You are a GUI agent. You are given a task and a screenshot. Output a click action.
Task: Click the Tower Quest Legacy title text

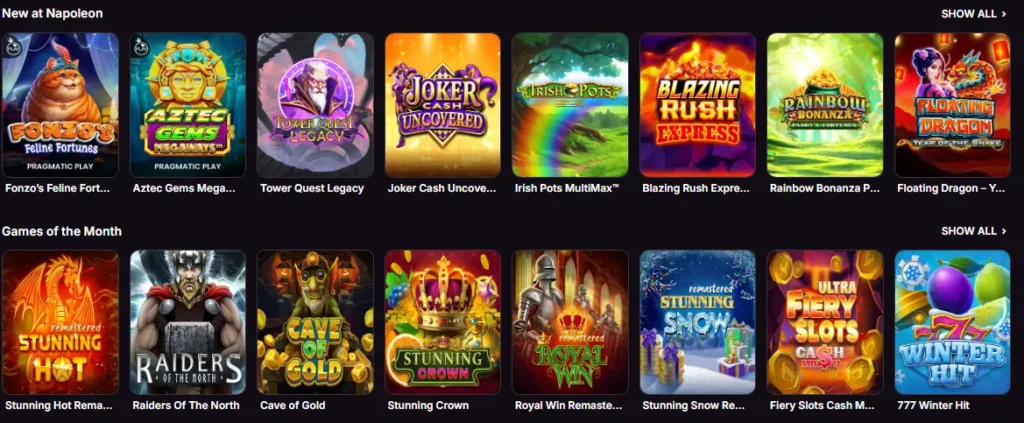click(312, 188)
